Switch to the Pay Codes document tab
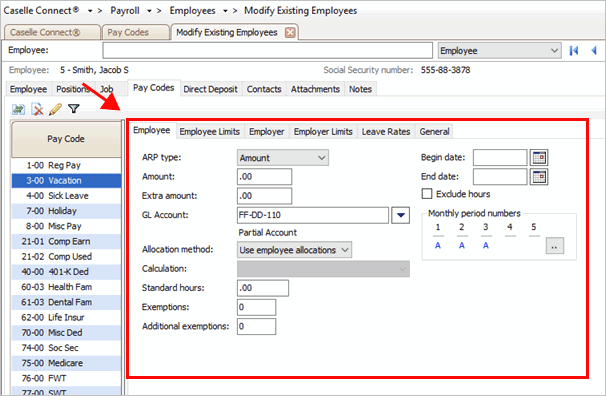 click(x=136, y=32)
